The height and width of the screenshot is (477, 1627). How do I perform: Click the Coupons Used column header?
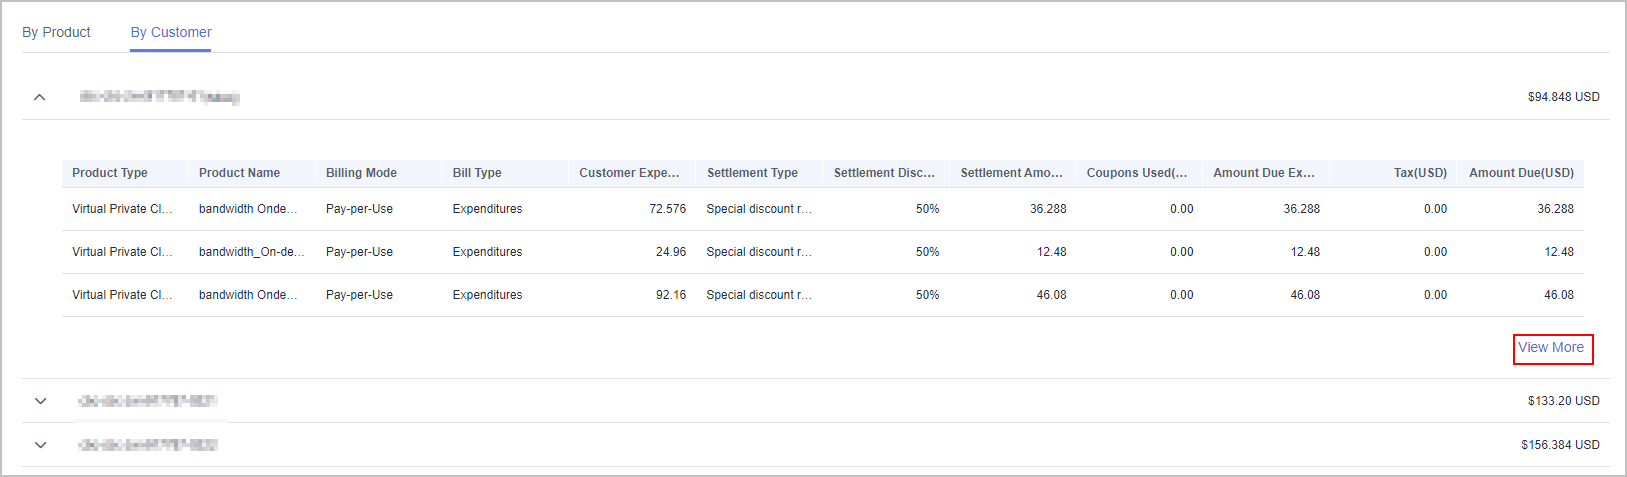click(1137, 173)
